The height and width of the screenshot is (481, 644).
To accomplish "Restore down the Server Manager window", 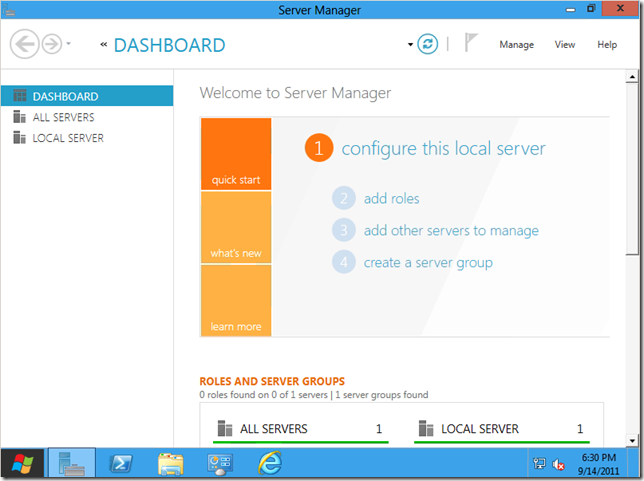I will click(x=591, y=9).
